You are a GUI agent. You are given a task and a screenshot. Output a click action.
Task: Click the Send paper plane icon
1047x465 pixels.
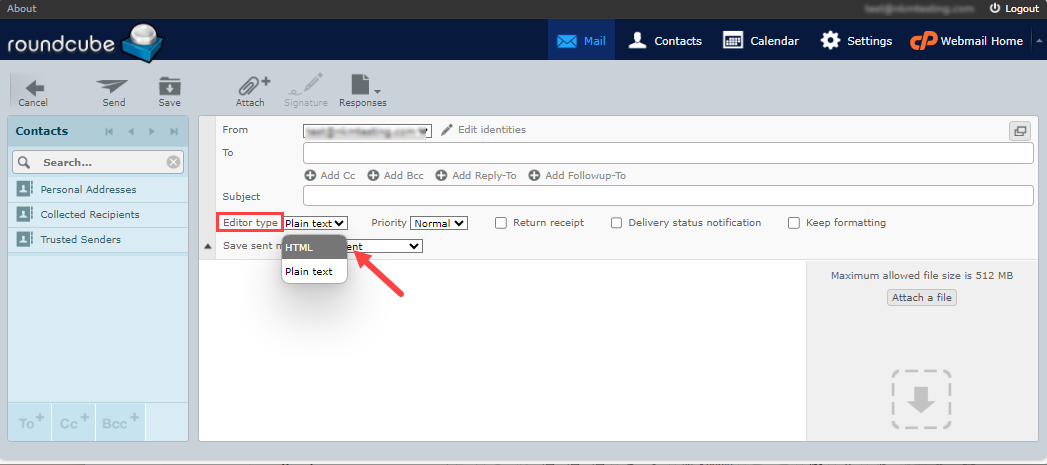113,88
